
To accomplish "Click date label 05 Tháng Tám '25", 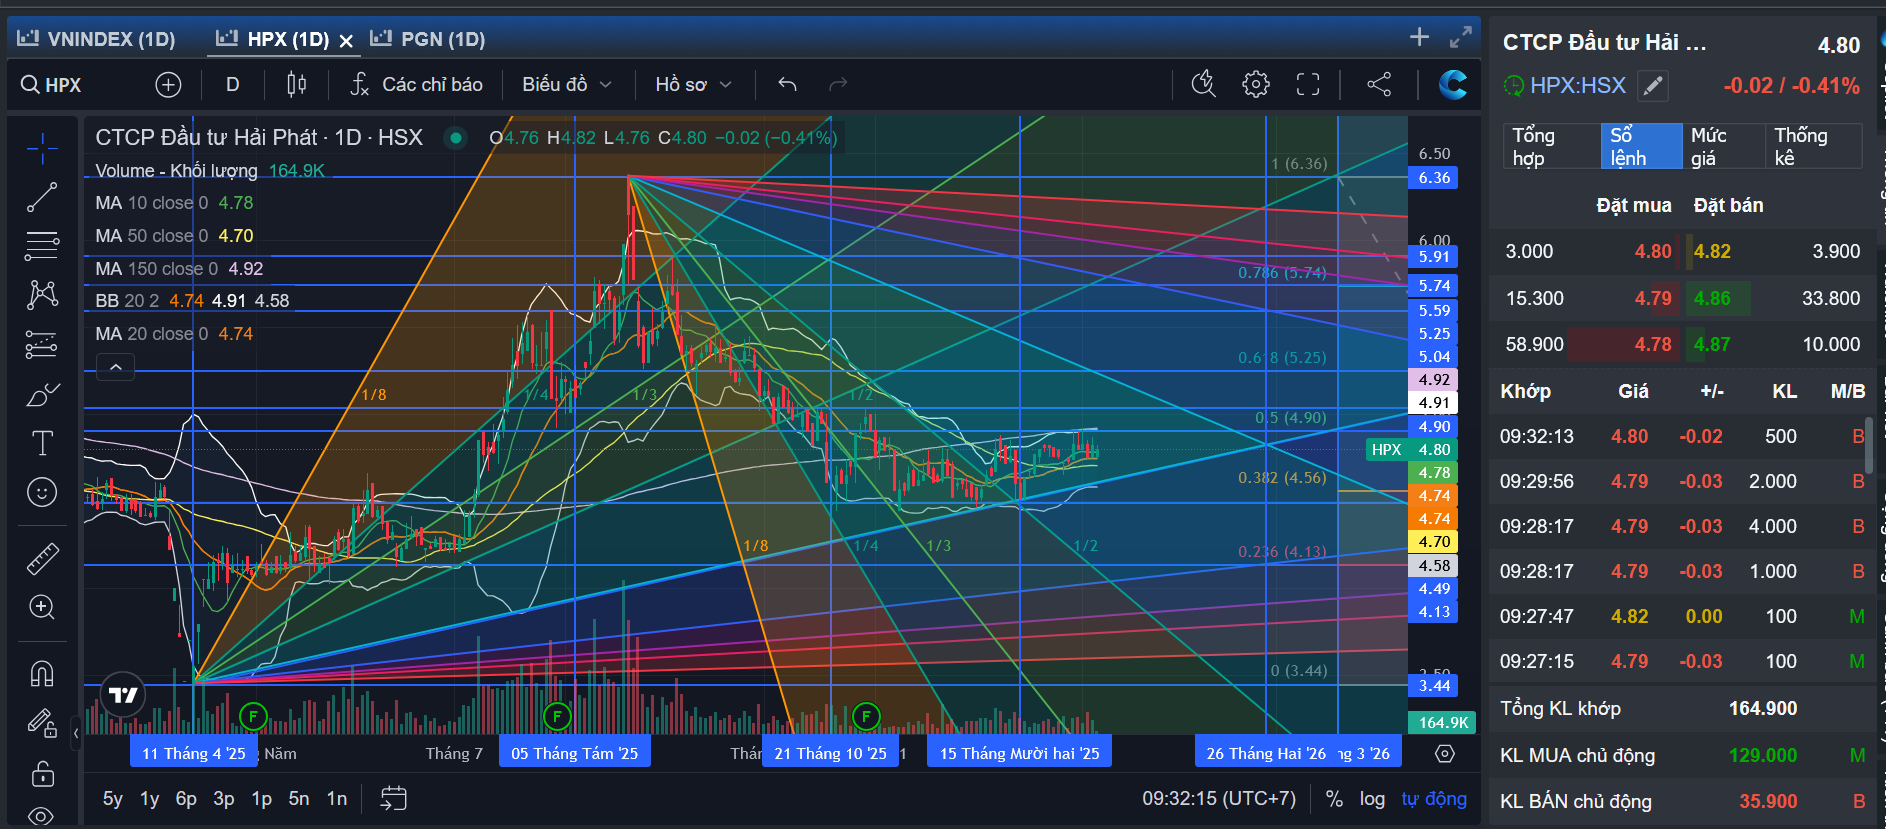I will pyautogui.click(x=575, y=753).
